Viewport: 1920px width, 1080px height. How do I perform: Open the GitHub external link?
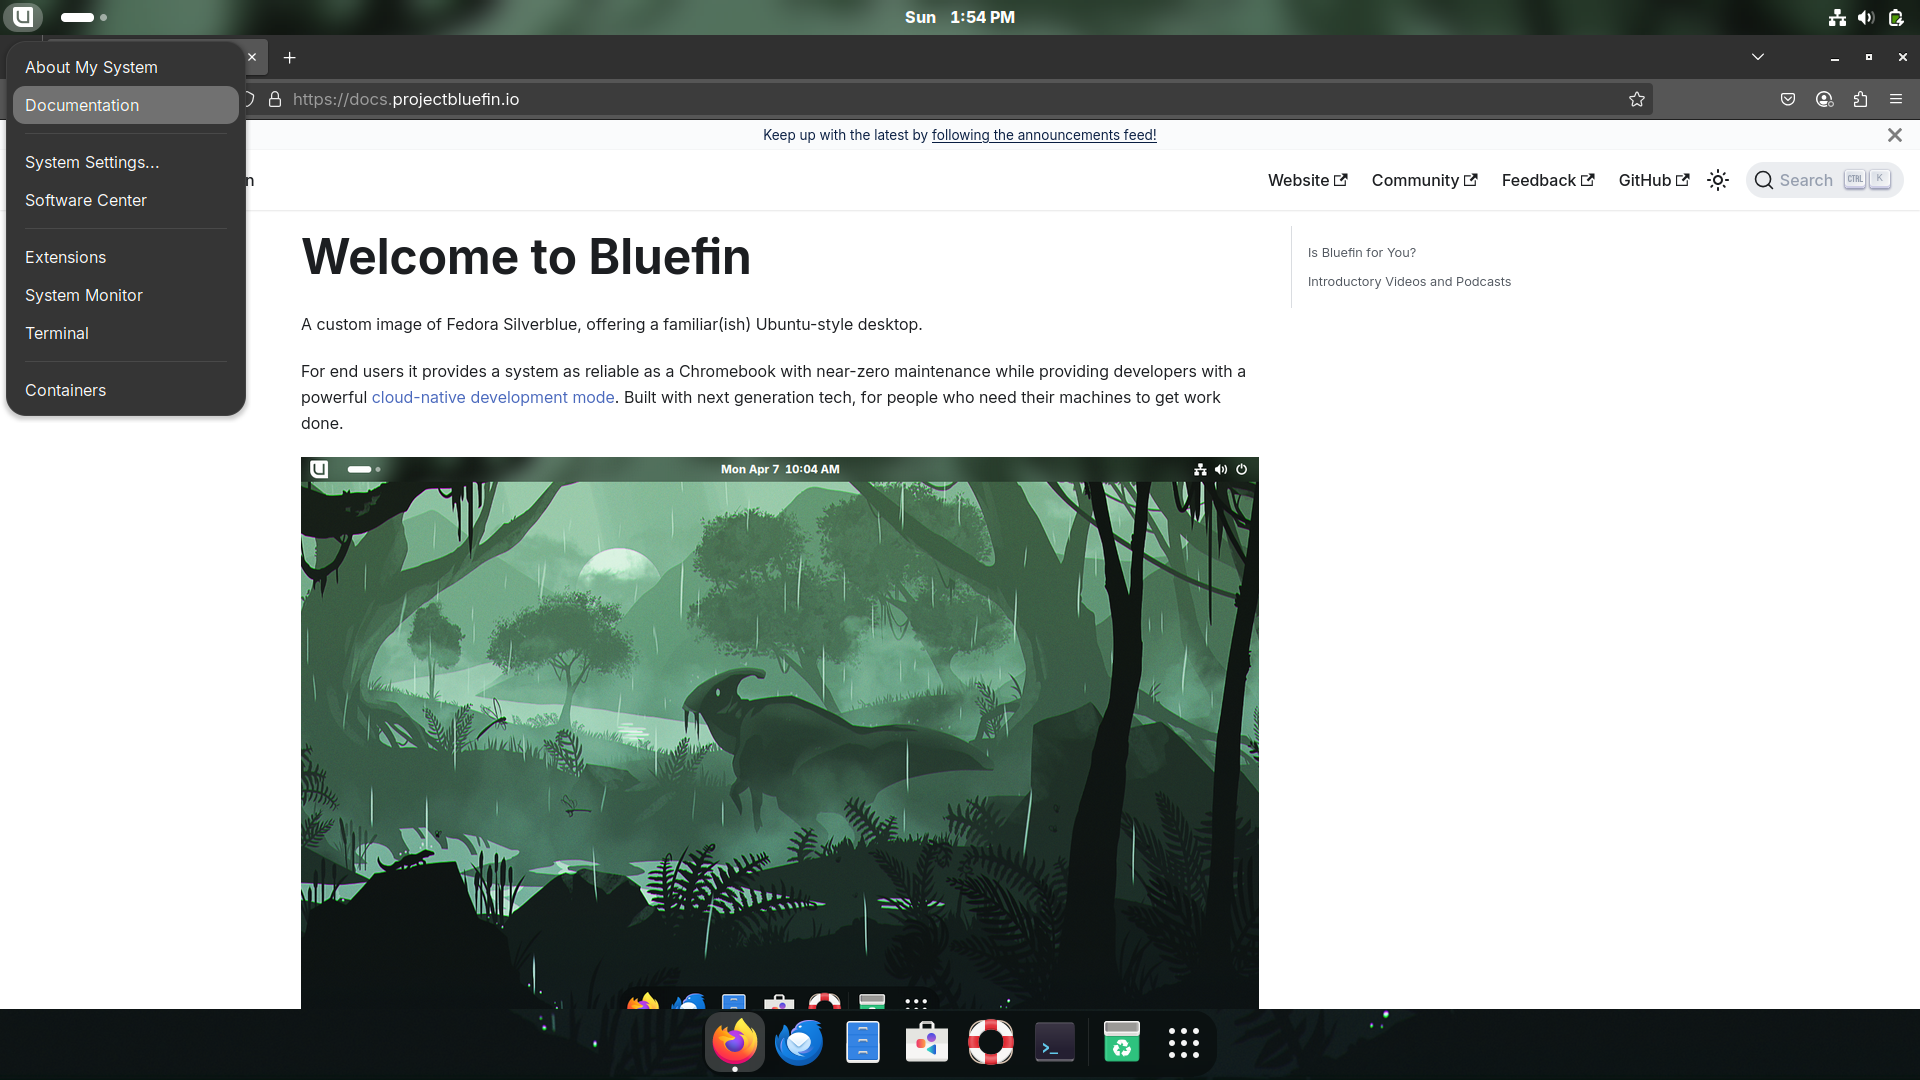pyautogui.click(x=1654, y=180)
